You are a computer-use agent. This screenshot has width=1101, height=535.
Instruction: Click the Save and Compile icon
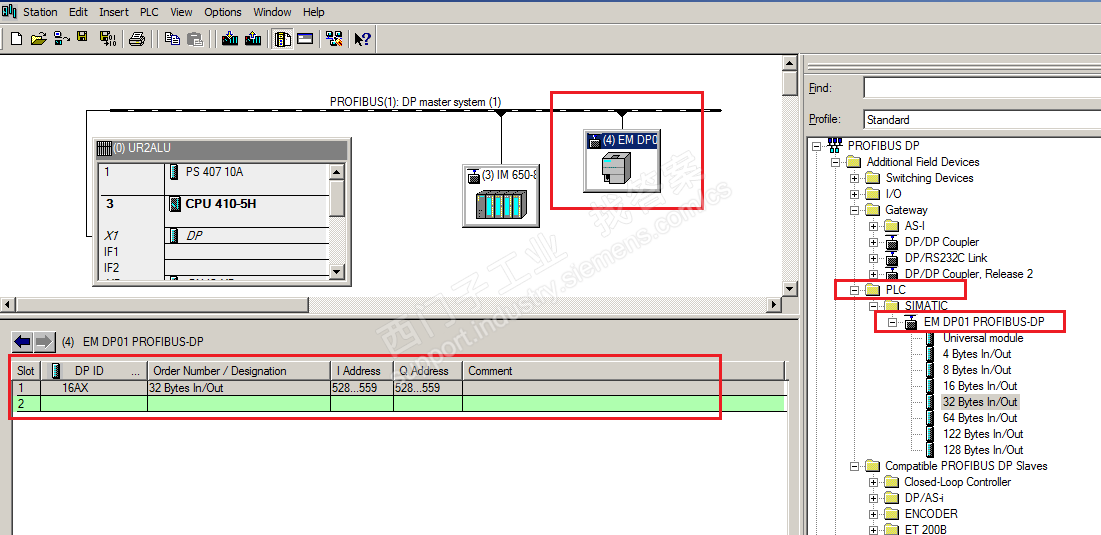107,39
